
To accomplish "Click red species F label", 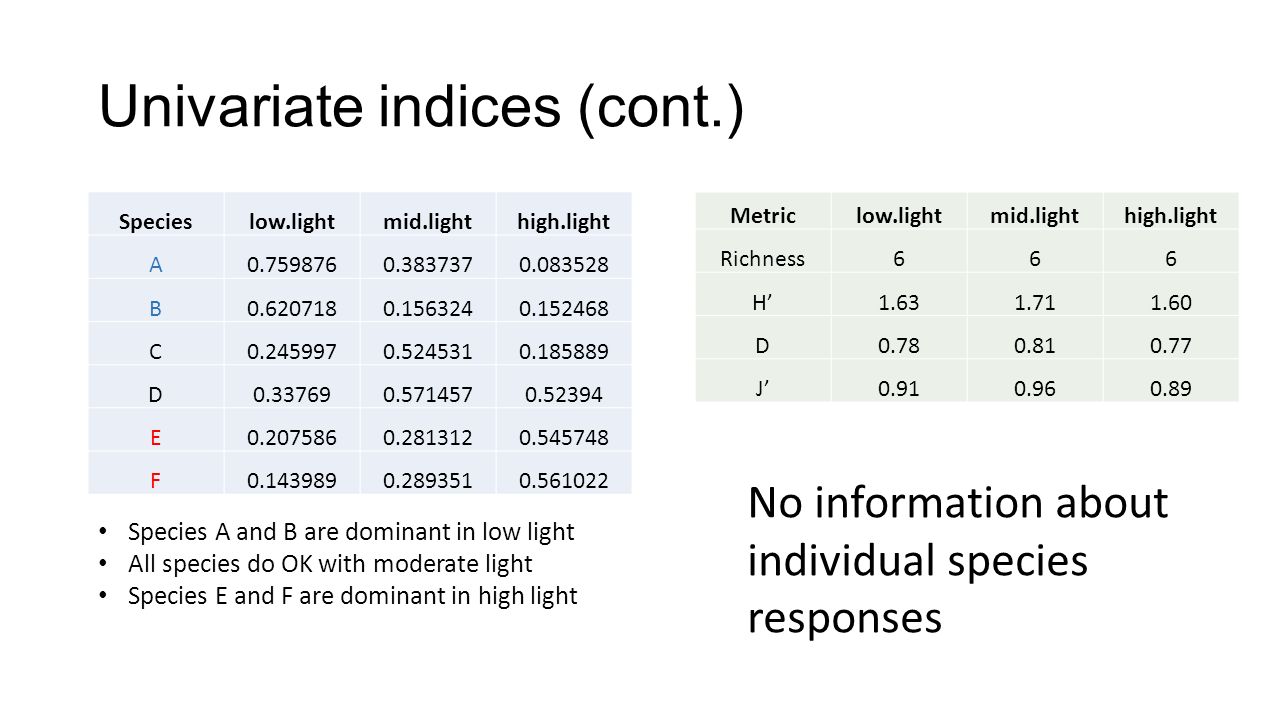I will (x=155, y=480).
